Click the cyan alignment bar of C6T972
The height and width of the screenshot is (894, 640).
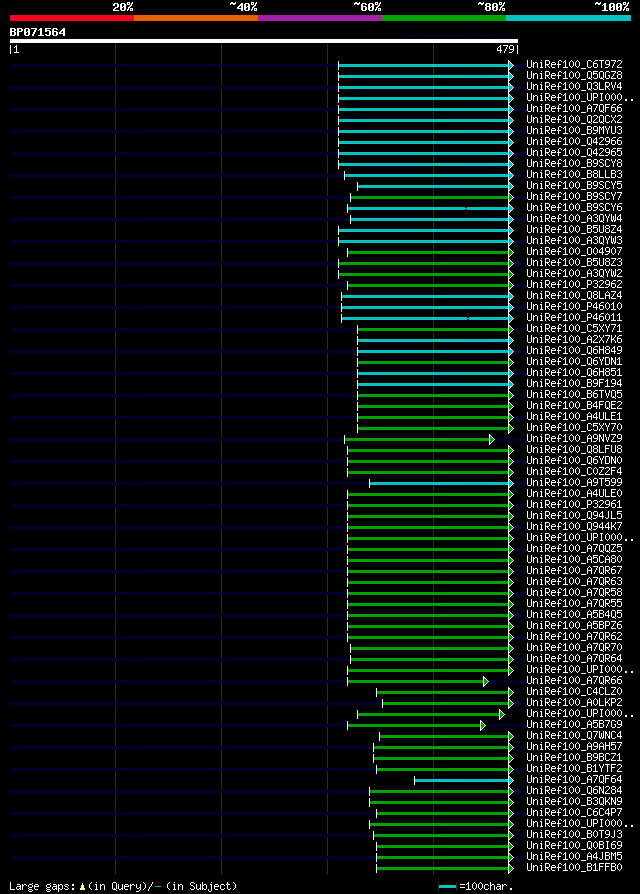click(424, 66)
